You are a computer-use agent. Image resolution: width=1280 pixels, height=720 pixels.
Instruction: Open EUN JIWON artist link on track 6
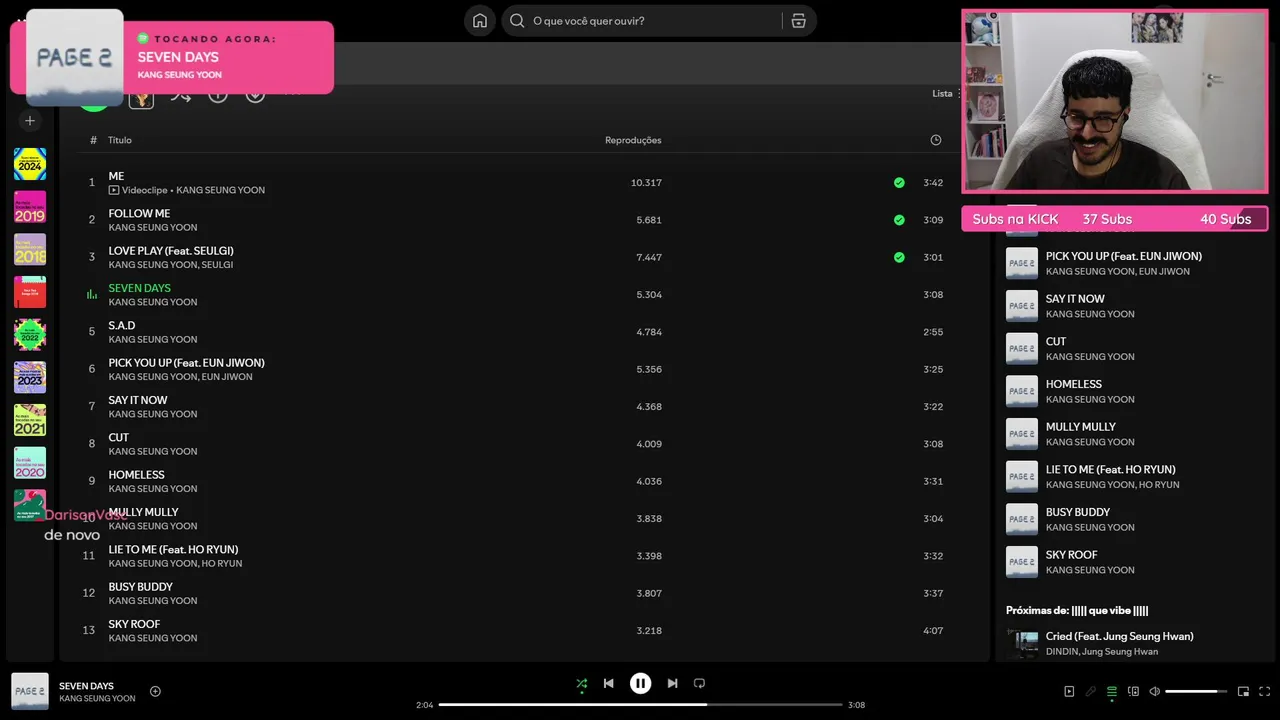227,377
